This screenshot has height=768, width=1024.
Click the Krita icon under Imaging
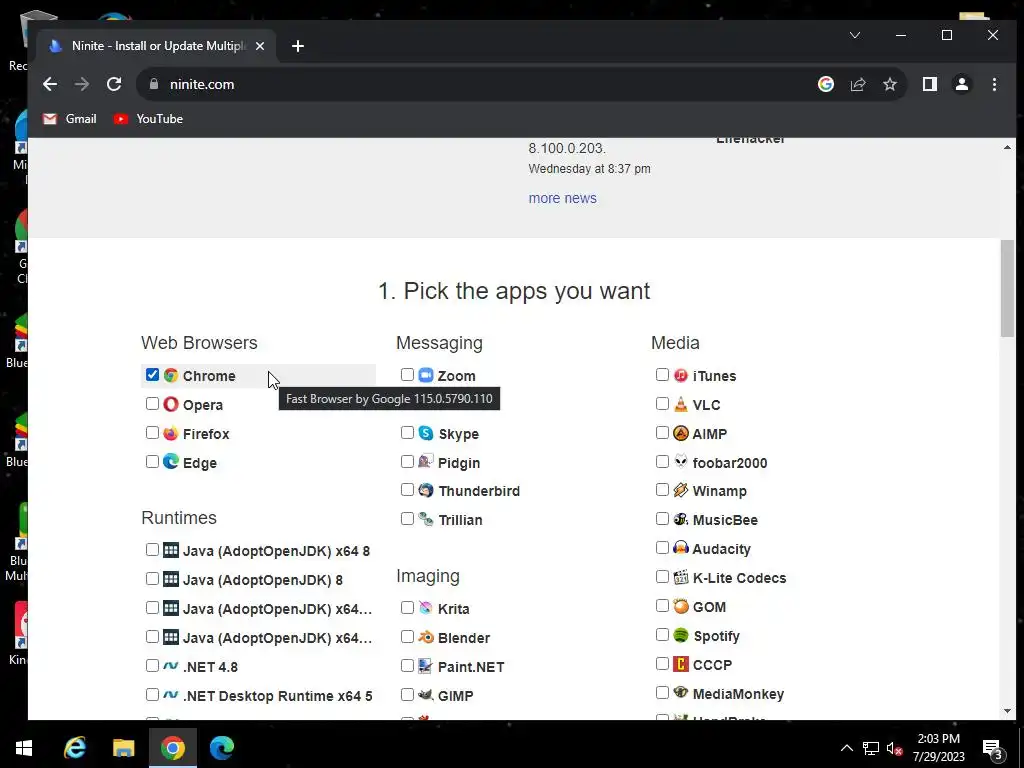coord(426,608)
